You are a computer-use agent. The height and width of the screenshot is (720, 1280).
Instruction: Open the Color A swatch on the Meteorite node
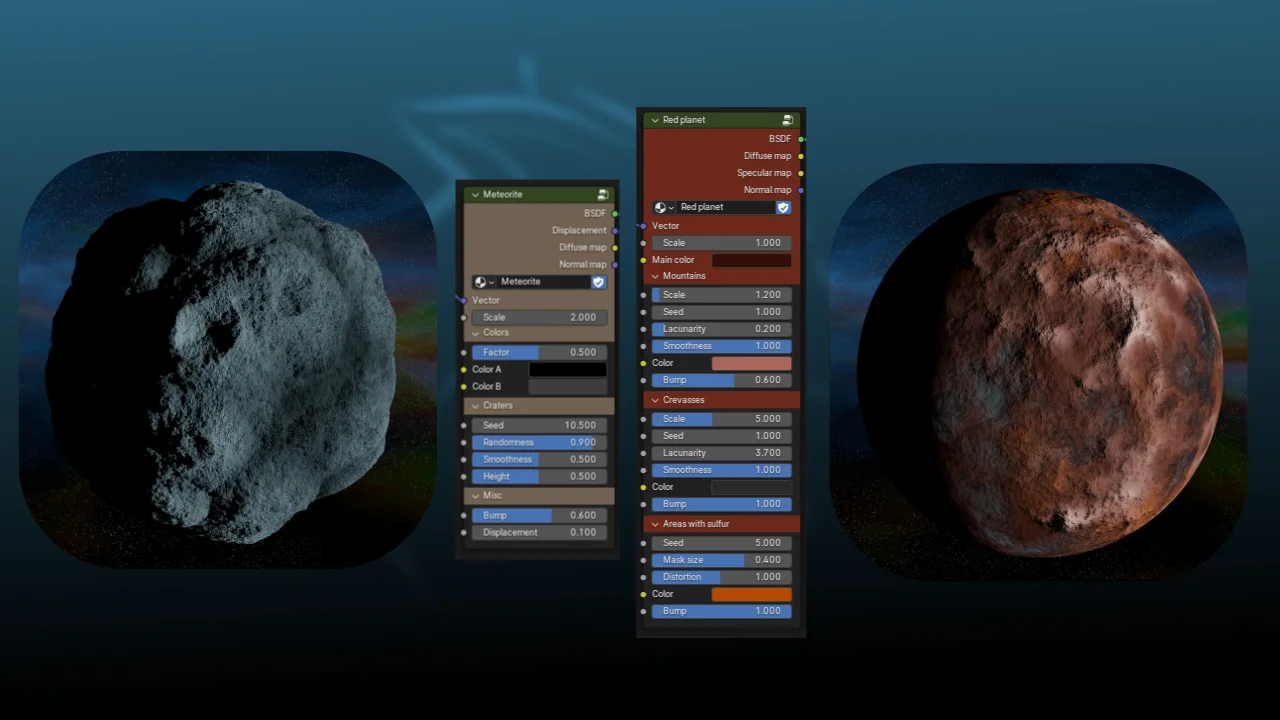[567, 369]
